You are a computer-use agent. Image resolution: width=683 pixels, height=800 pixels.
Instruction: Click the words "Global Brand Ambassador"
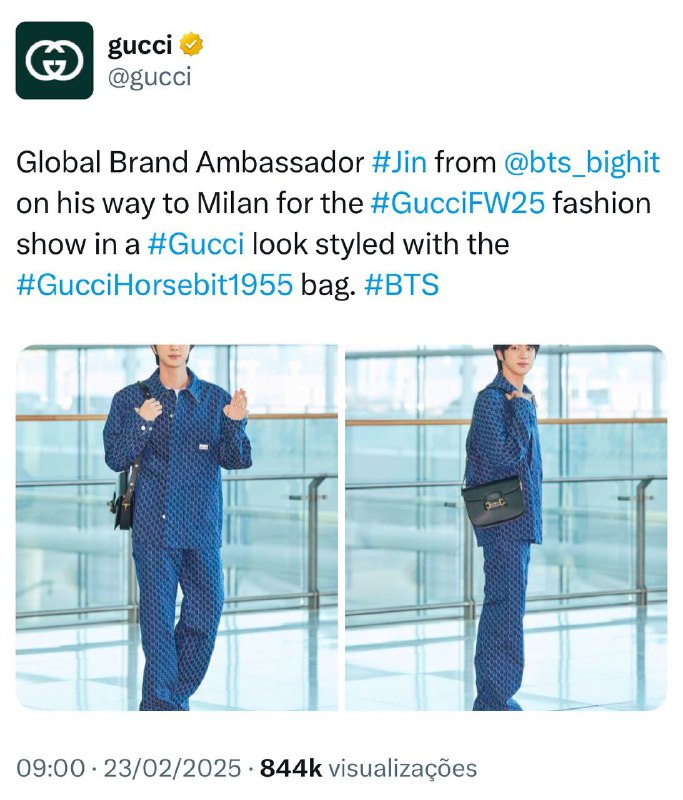point(190,162)
